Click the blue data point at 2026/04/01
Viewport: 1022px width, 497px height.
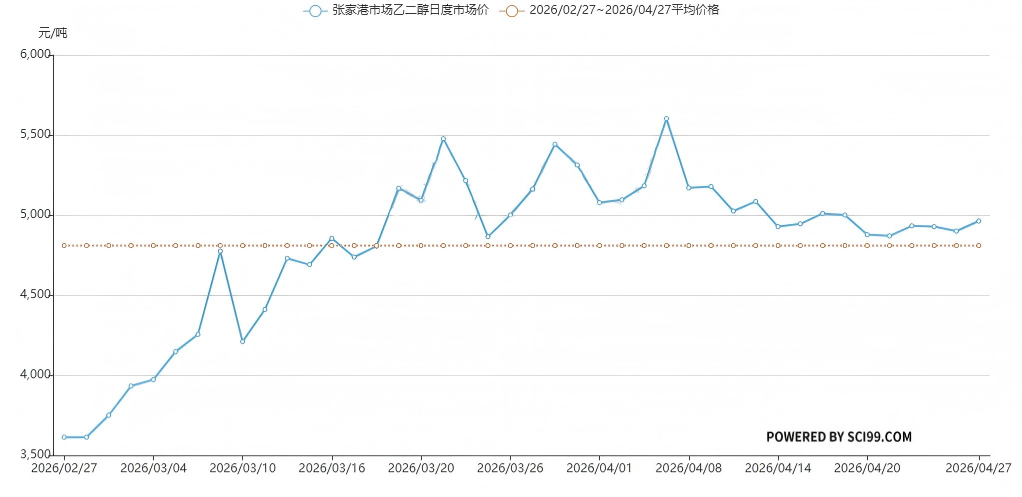tap(599, 202)
